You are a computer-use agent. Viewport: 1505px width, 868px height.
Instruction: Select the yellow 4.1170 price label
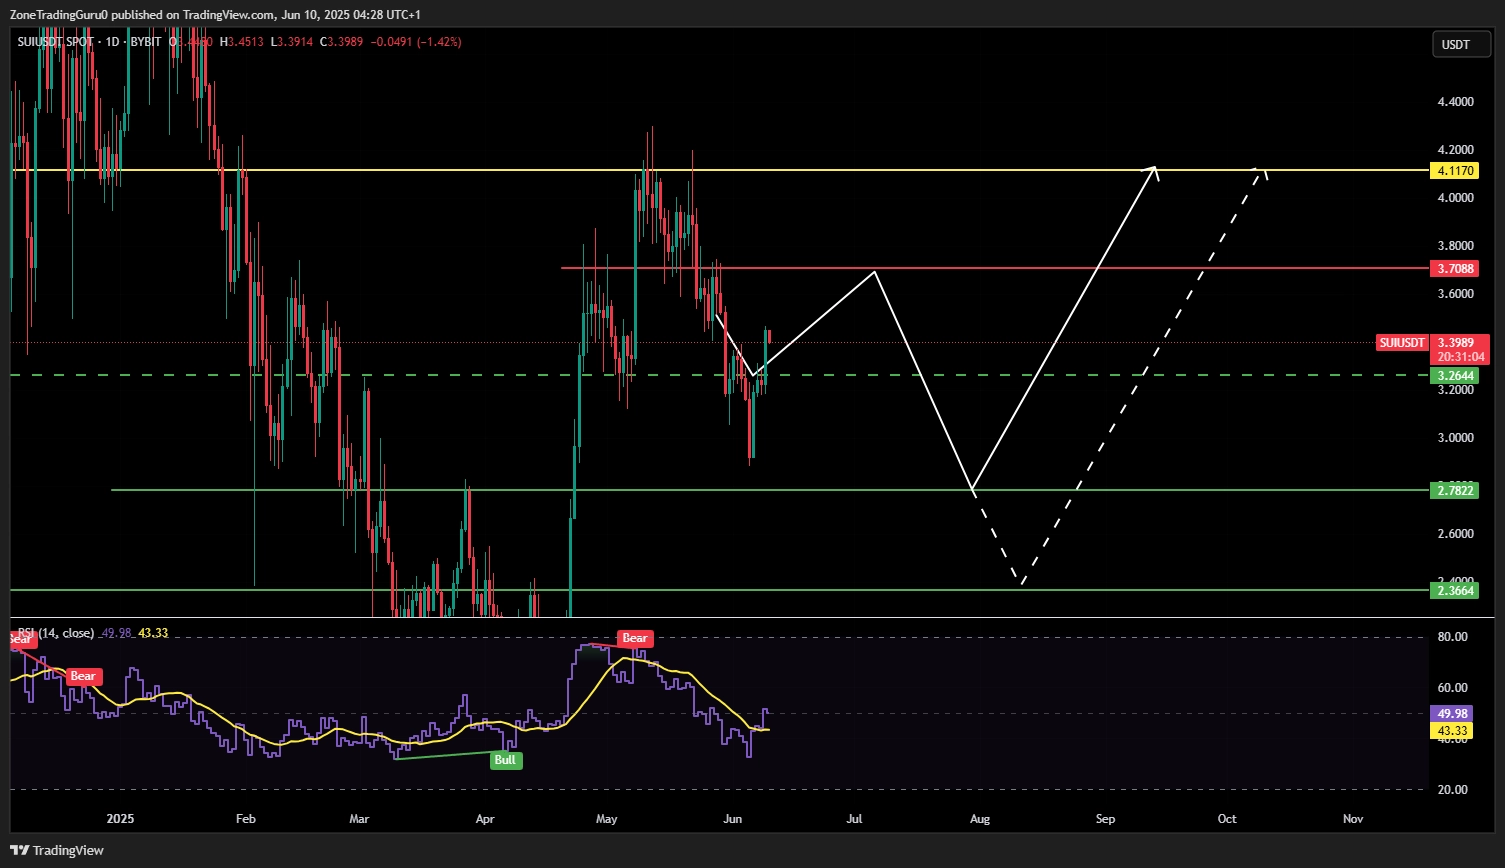[x=1455, y=171]
